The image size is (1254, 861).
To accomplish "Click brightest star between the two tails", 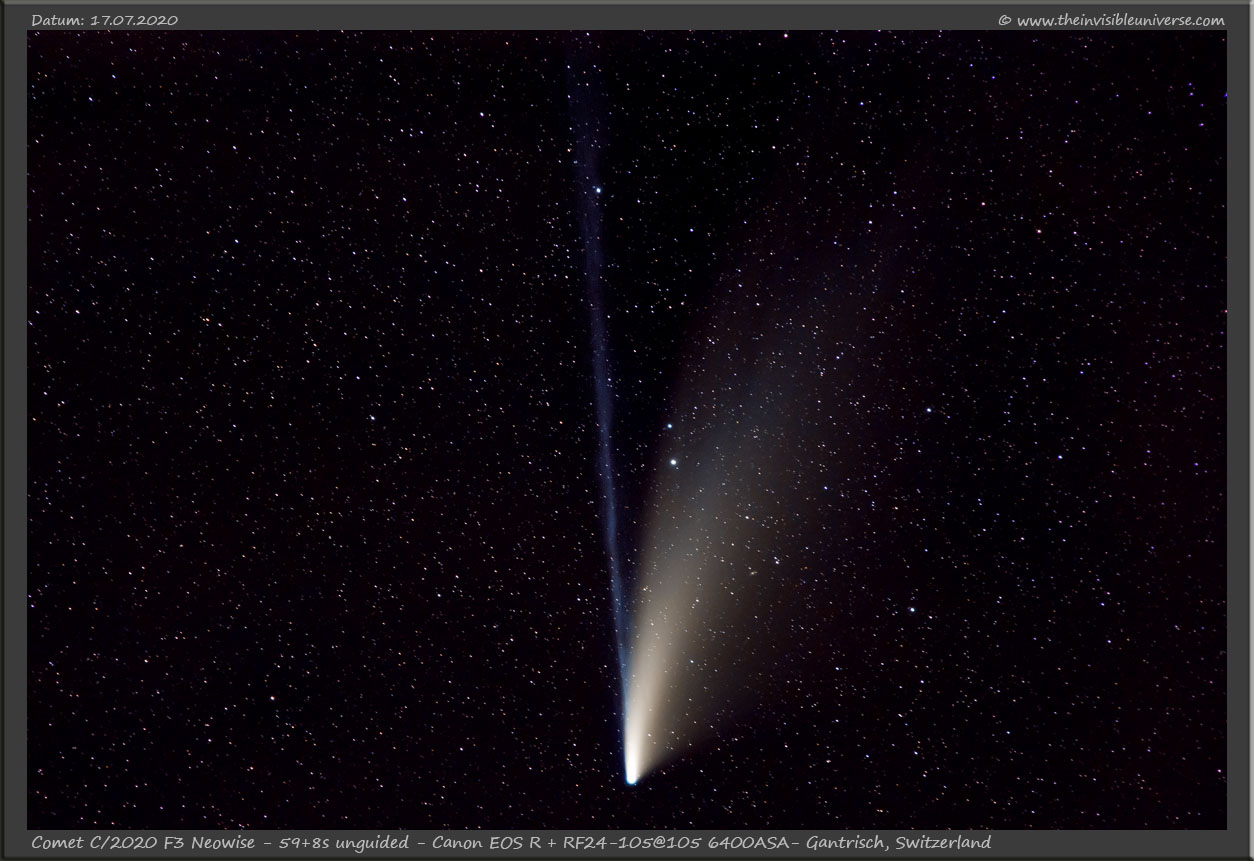I will 674,462.
